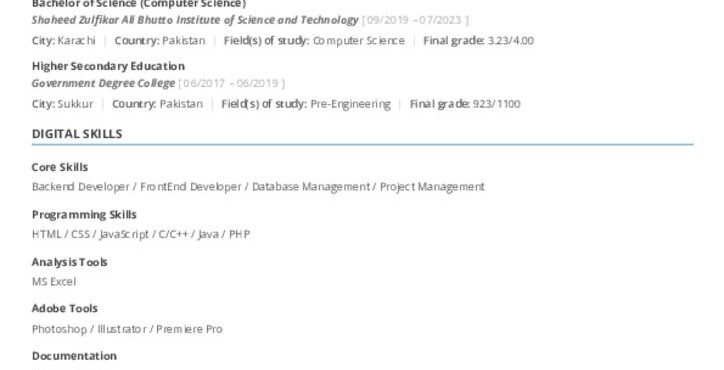724x370 pixels.
Task: Select the Backend Developer core skills line
Action: coord(258,187)
